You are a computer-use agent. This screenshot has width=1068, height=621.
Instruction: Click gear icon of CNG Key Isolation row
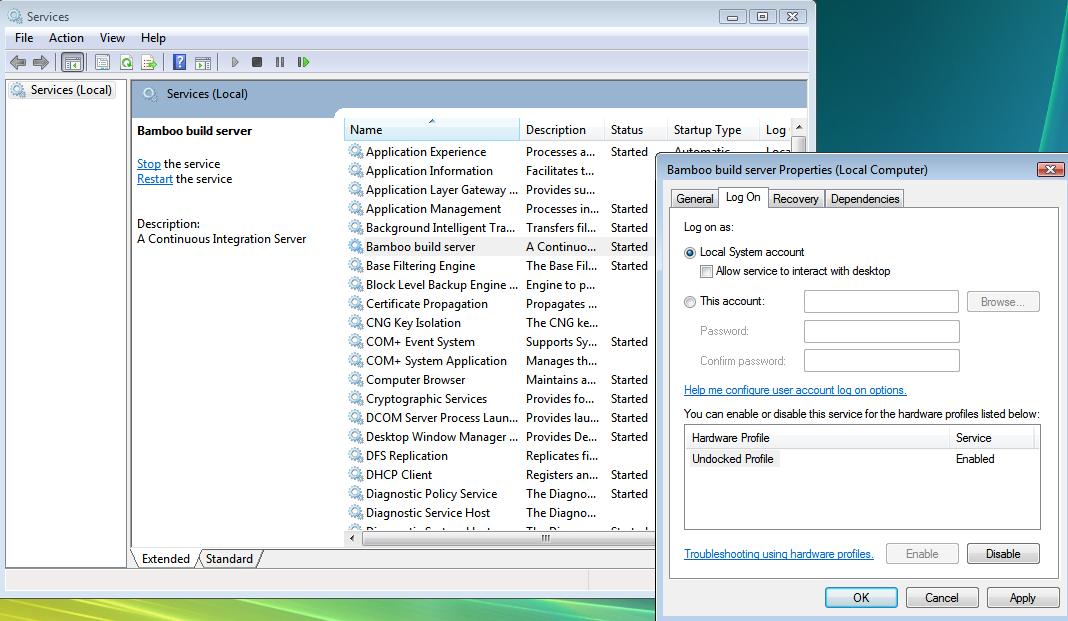tap(356, 323)
